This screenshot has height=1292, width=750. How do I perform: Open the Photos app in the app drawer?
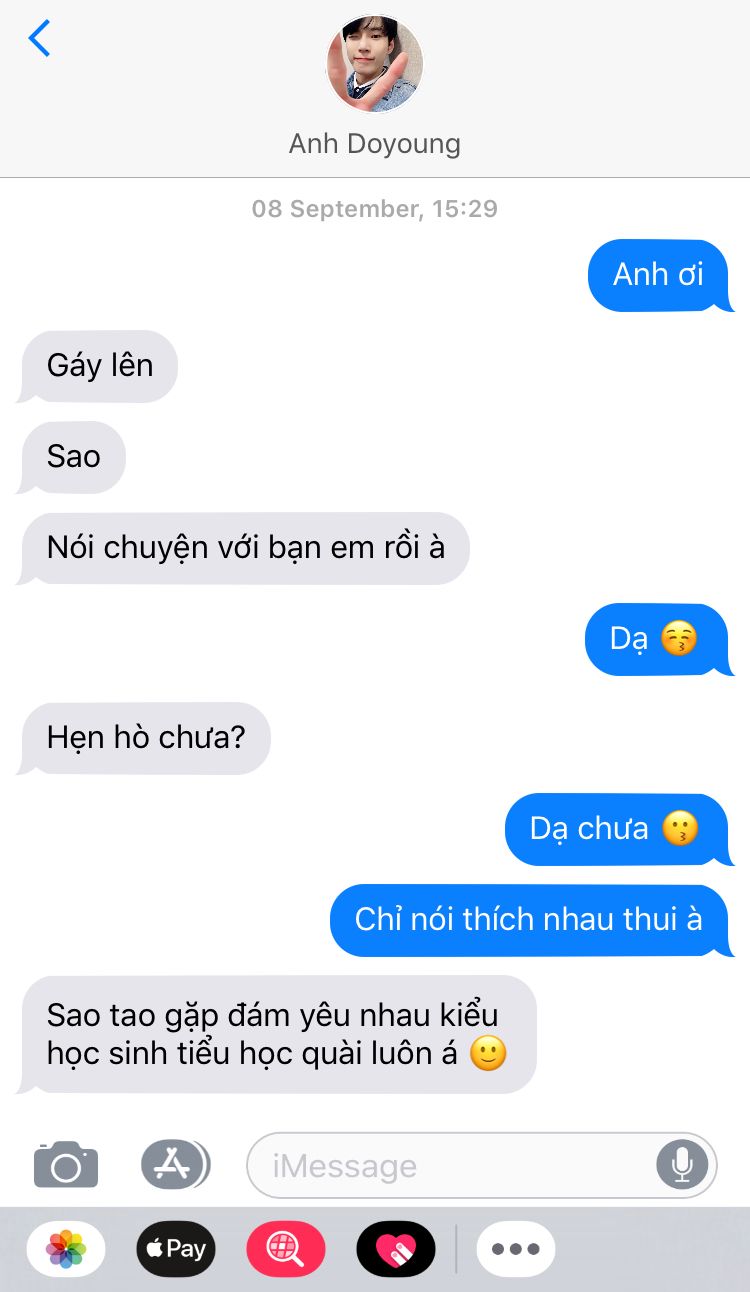pos(66,1248)
